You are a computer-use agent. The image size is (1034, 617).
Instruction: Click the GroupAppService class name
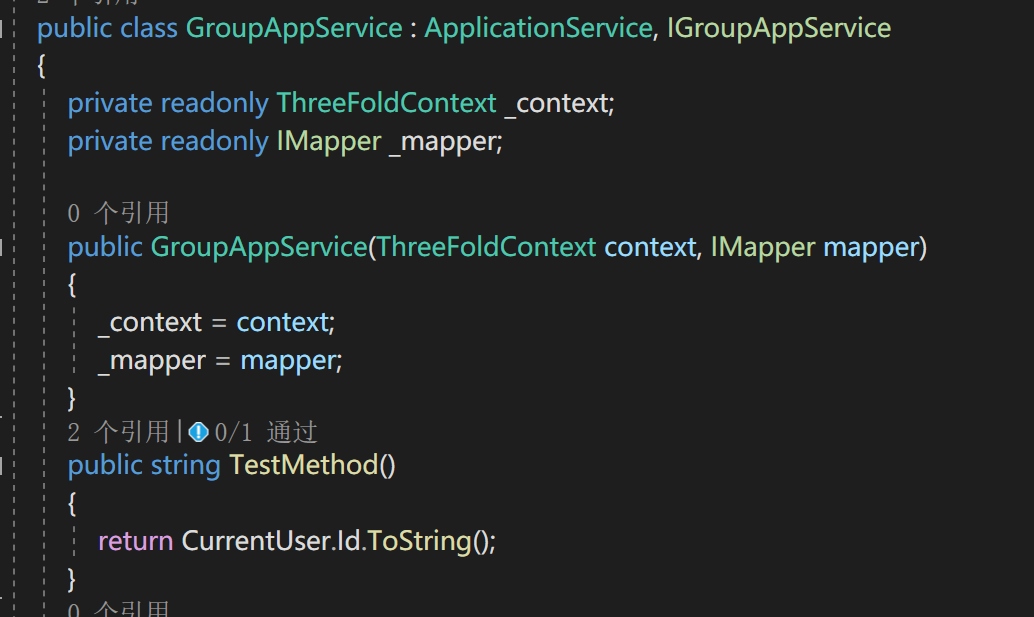tap(293, 28)
